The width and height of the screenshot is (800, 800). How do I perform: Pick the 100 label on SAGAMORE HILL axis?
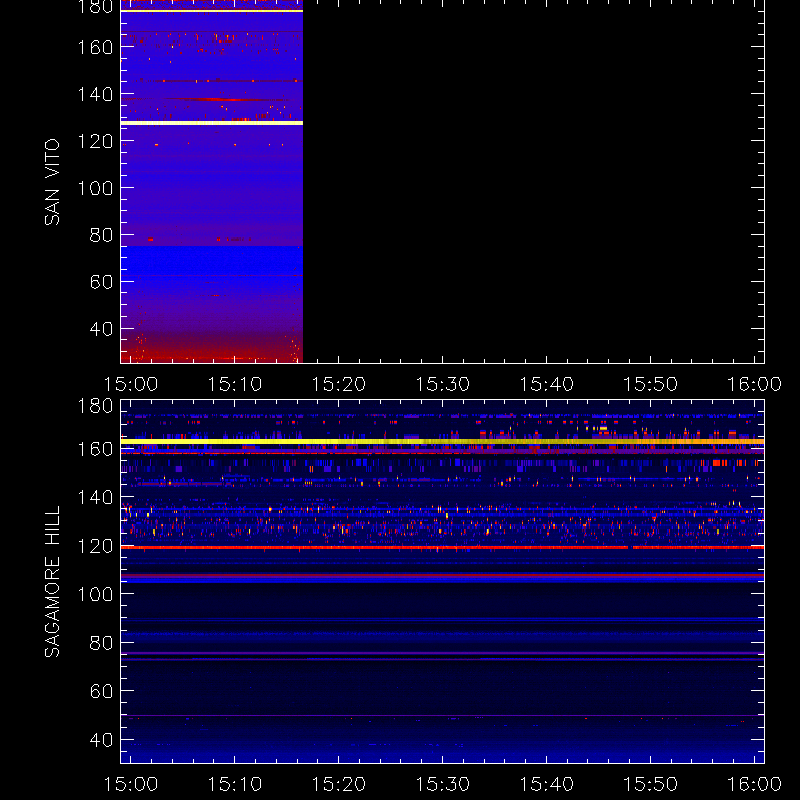click(x=95, y=594)
